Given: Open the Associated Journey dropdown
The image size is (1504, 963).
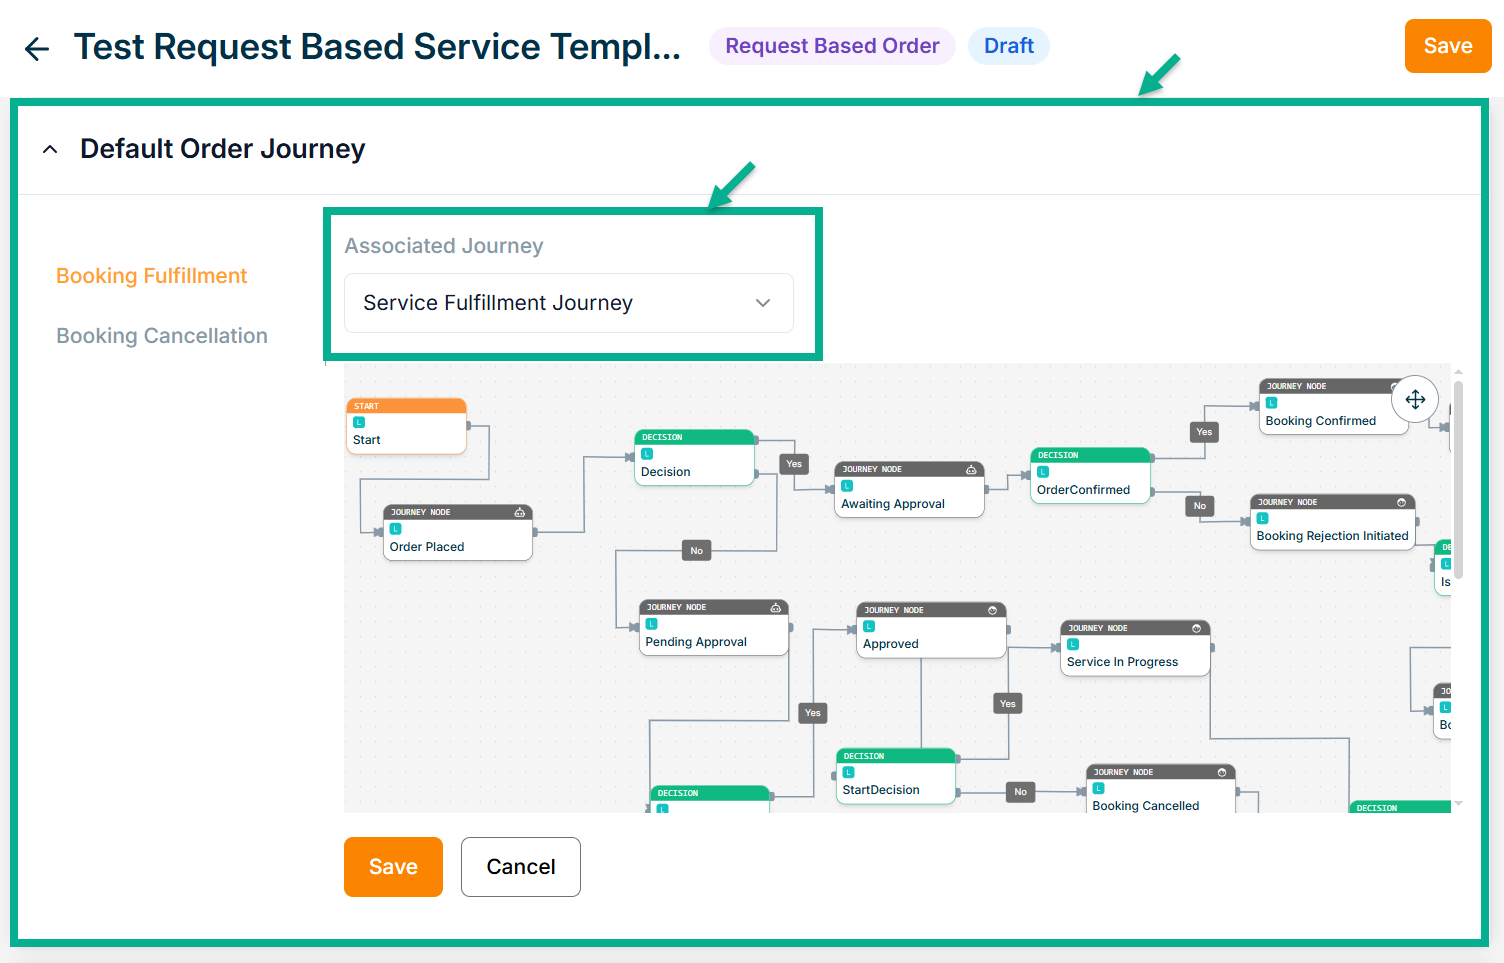Looking at the screenshot, I should click(568, 303).
